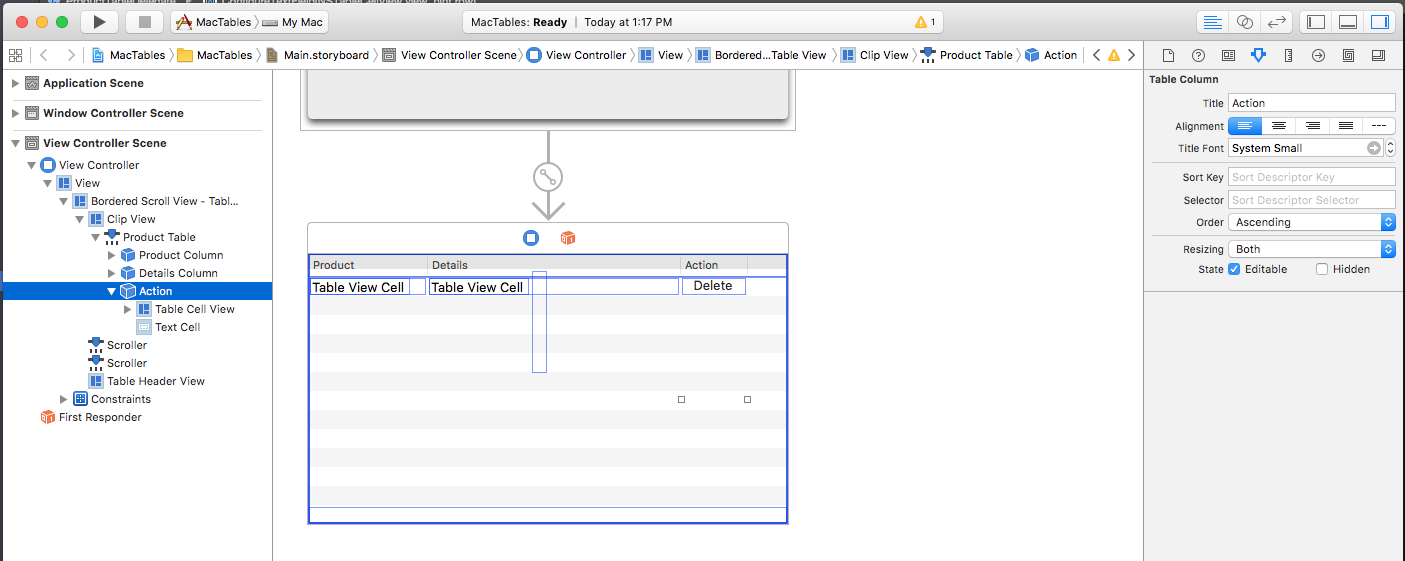Image resolution: width=1405 pixels, height=561 pixels.
Task: Expand Details Column disclosure triangle
Action: [x=111, y=273]
